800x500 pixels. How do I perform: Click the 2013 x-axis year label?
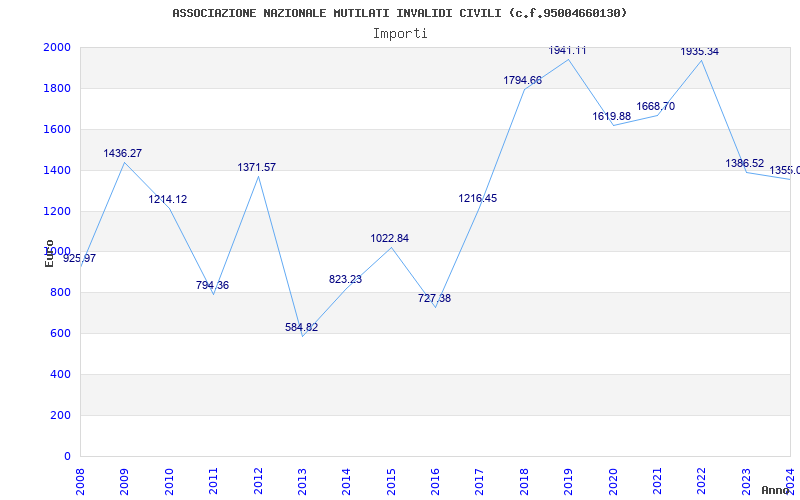pyautogui.click(x=303, y=482)
